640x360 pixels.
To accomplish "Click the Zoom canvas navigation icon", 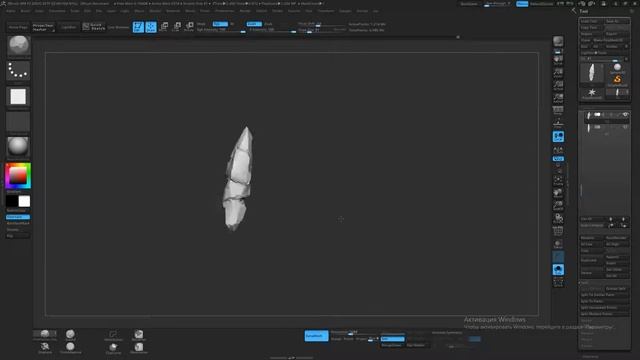I will (558, 73).
